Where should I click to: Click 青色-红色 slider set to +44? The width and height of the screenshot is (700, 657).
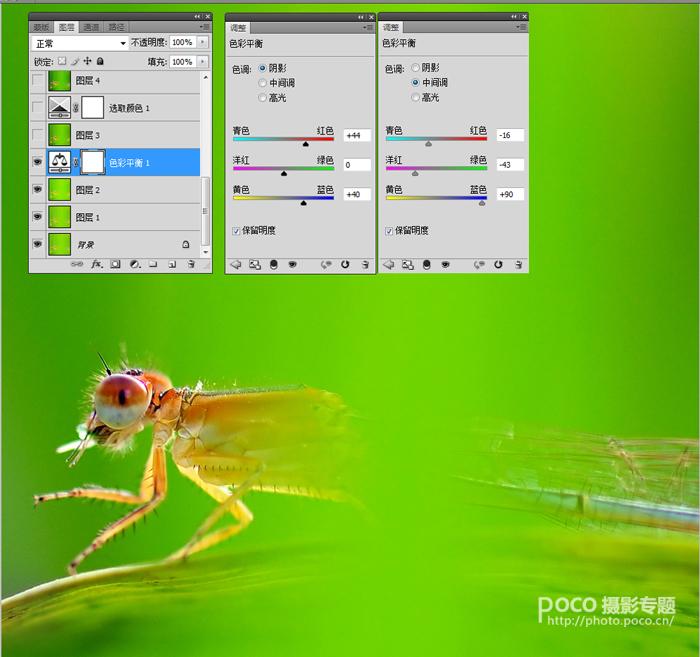click(x=283, y=140)
